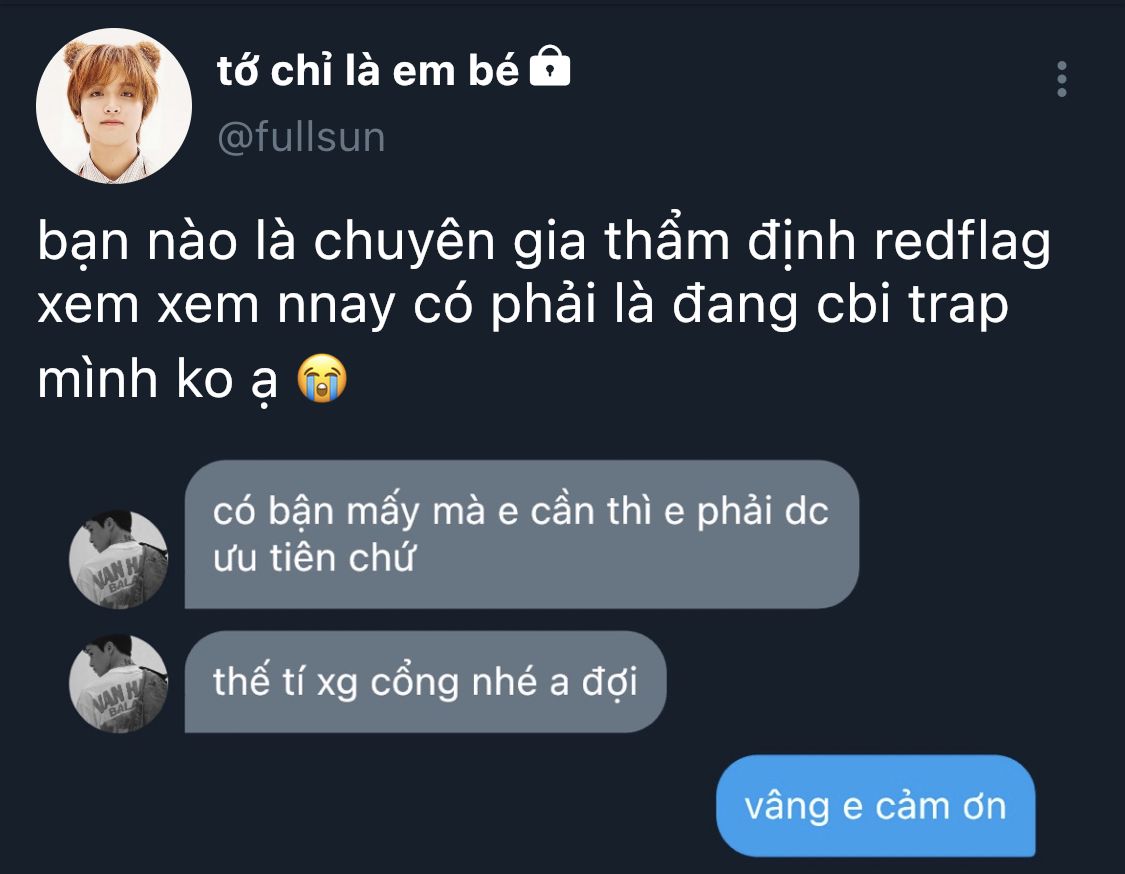The width and height of the screenshot is (1125, 874).
Task: Open sender avatar beside 'thế tí xg cổng' message
Action: tap(118, 683)
